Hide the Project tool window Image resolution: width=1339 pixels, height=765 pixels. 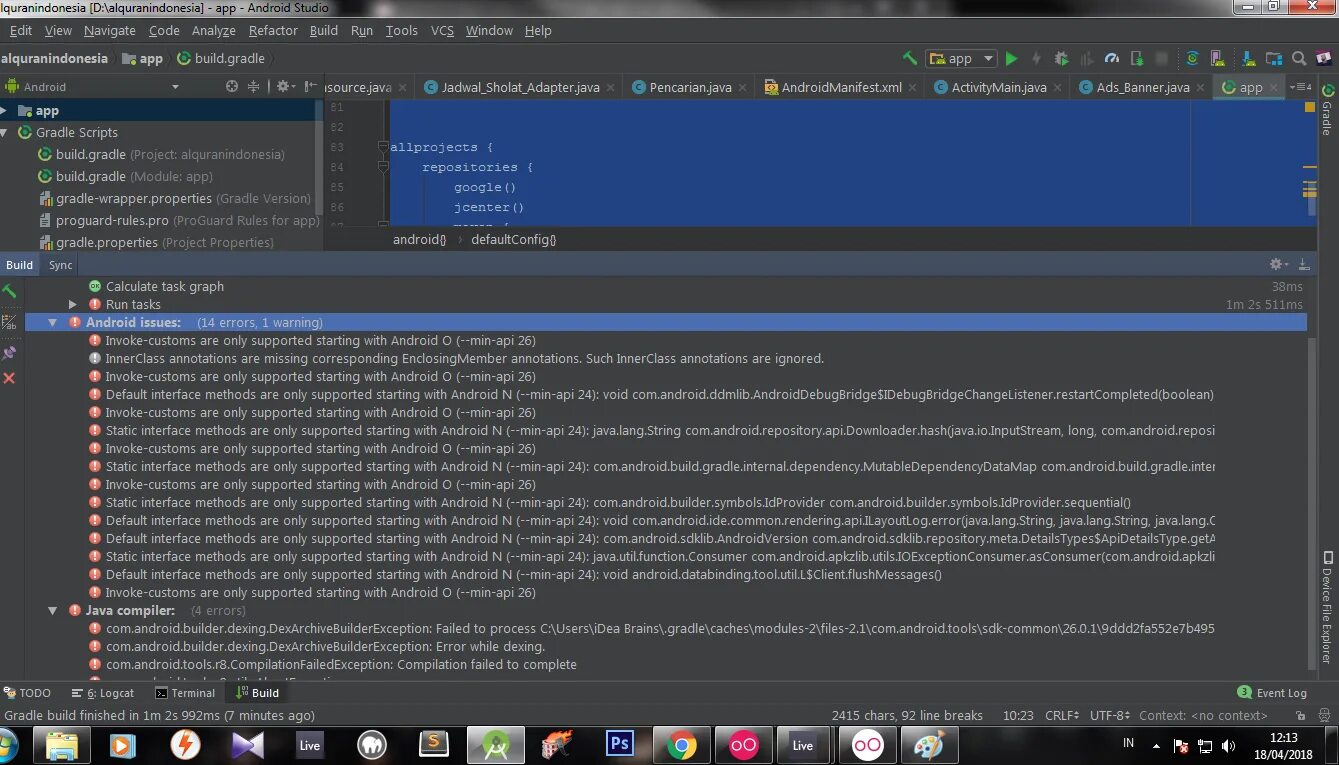[x=309, y=87]
